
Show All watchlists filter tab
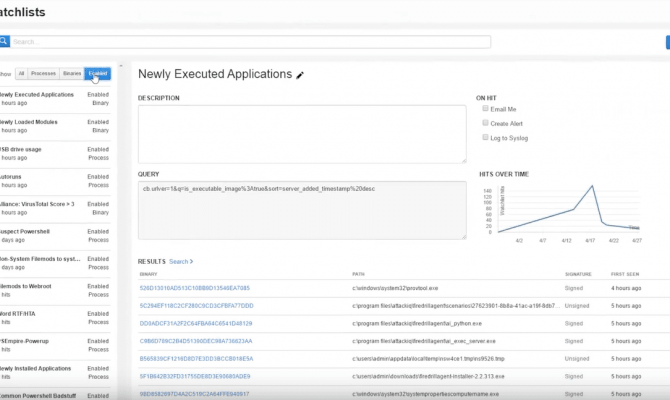21,73
